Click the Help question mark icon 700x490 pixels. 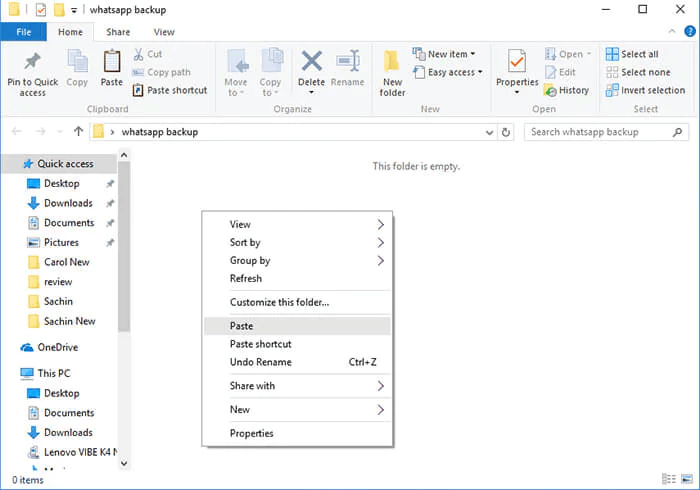coord(690,31)
